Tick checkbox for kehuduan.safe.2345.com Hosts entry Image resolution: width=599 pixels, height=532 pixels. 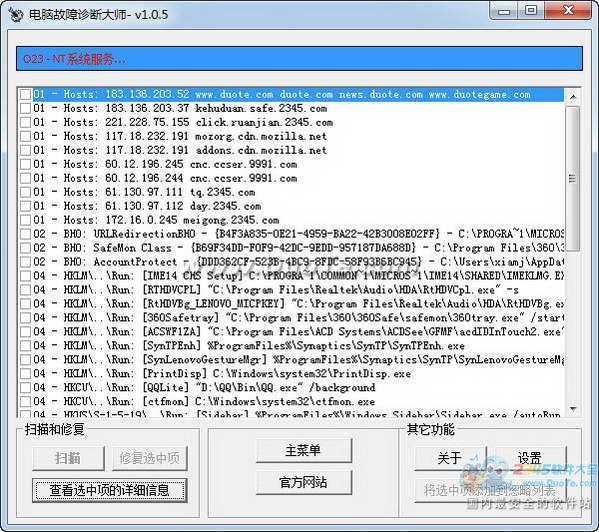(x=26, y=108)
